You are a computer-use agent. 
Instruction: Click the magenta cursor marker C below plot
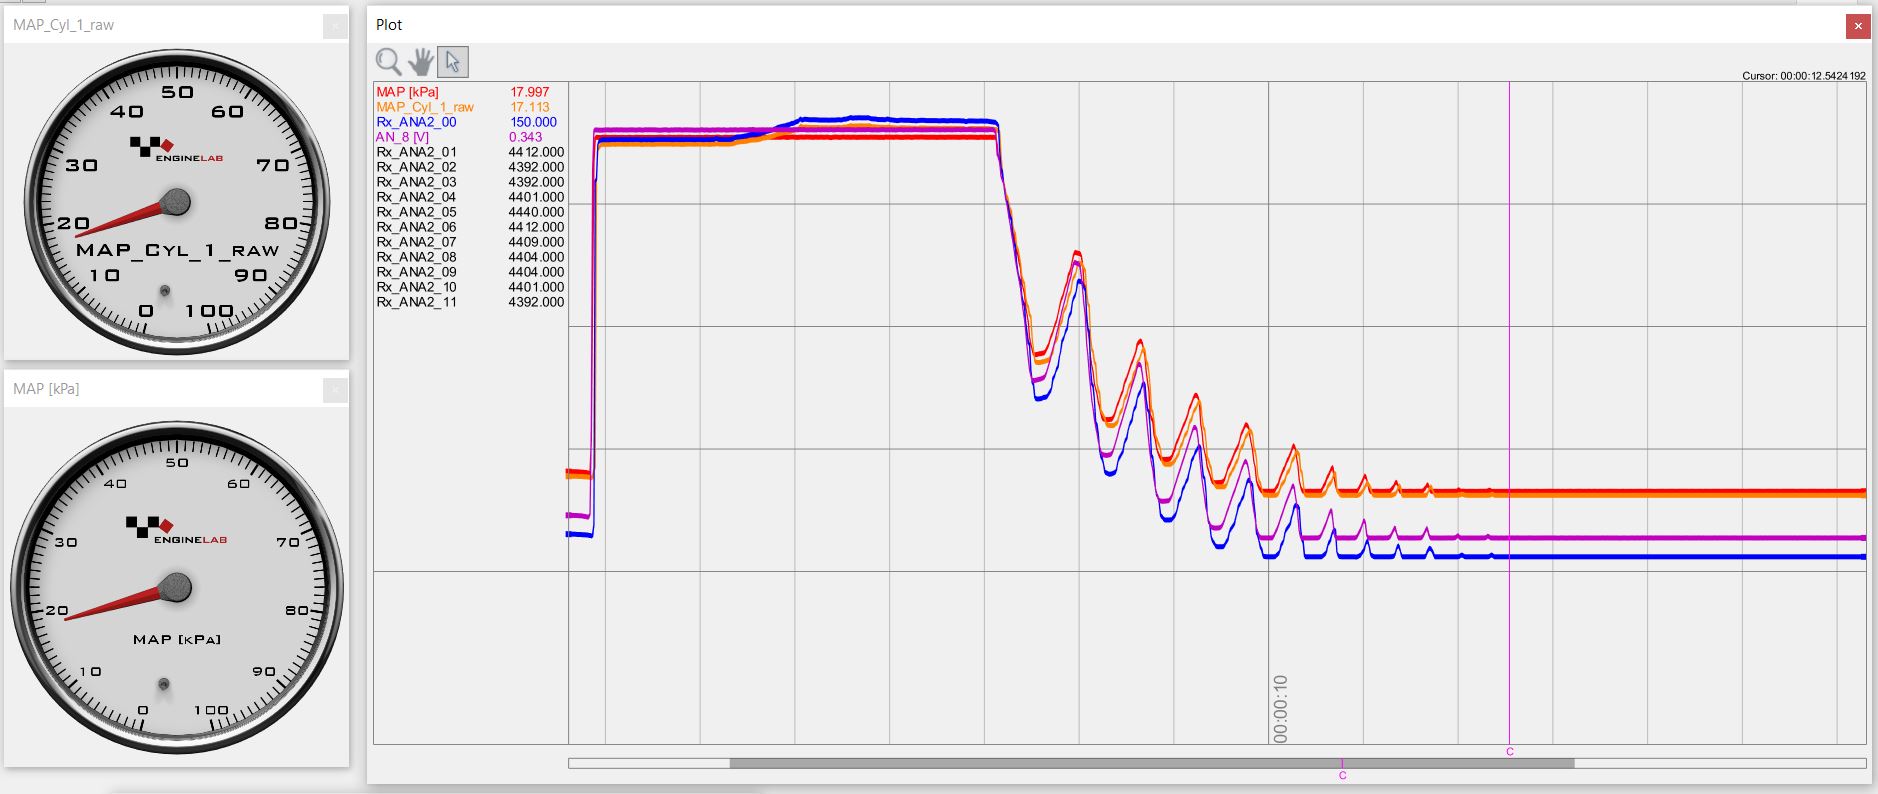1509,751
